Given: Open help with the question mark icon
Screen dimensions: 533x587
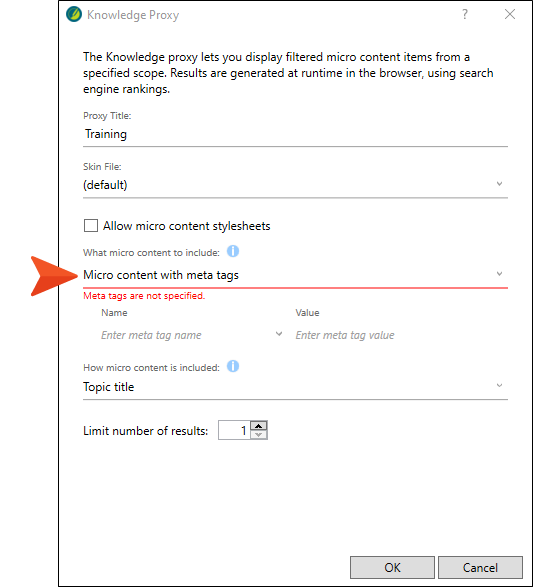Looking at the screenshot, I should pyautogui.click(x=465, y=14).
